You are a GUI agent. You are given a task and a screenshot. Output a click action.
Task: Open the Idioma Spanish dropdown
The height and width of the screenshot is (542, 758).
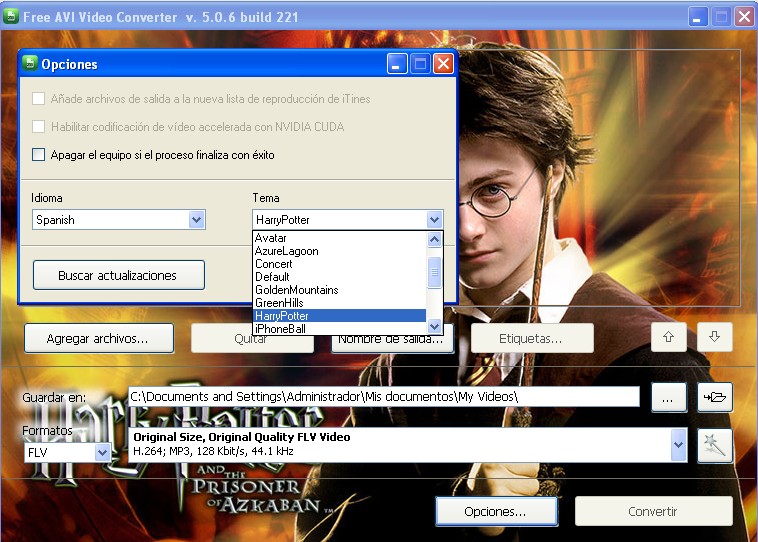(x=119, y=220)
